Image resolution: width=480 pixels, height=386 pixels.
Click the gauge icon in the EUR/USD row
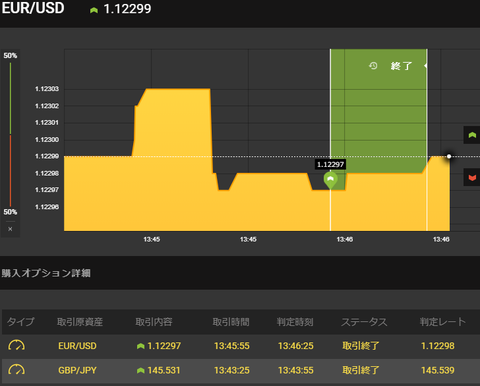pos(16,346)
